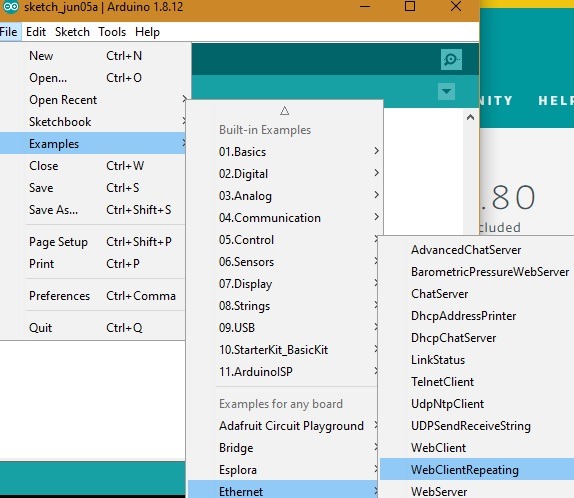Viewport: 574px width, 498px height.
Task: Click the Arduino logo in title bar
Action: (x=10, y=7)
